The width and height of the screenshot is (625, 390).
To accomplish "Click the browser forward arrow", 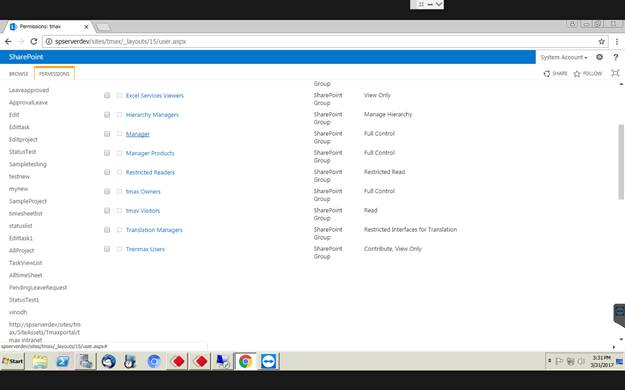I will 21,41.
